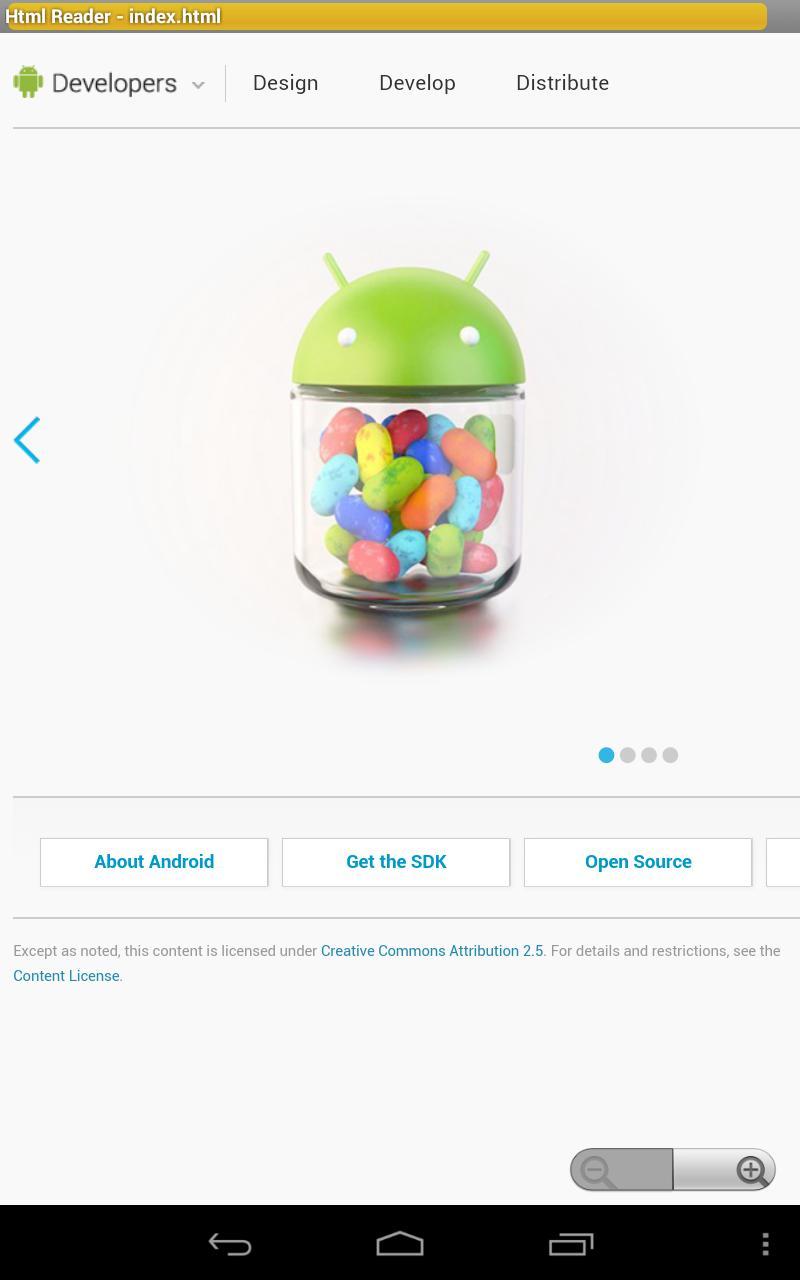
Task: Click the Open Source button
Action: click(x=638, y=862)
